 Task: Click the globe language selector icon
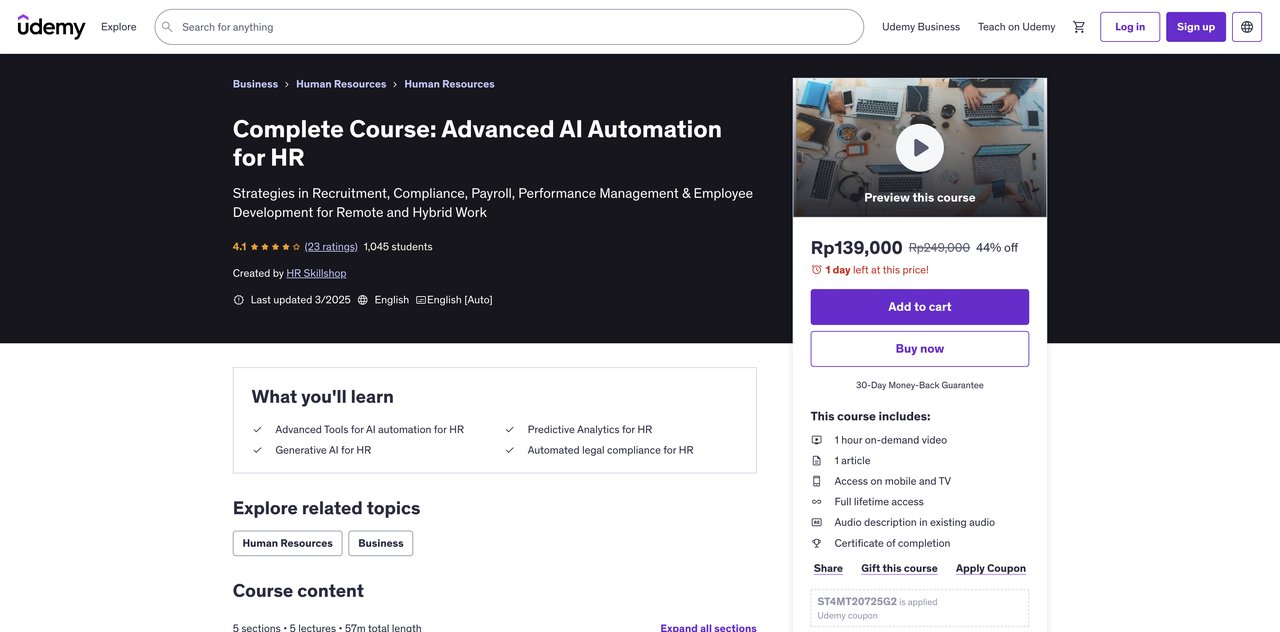(1247, 27)
